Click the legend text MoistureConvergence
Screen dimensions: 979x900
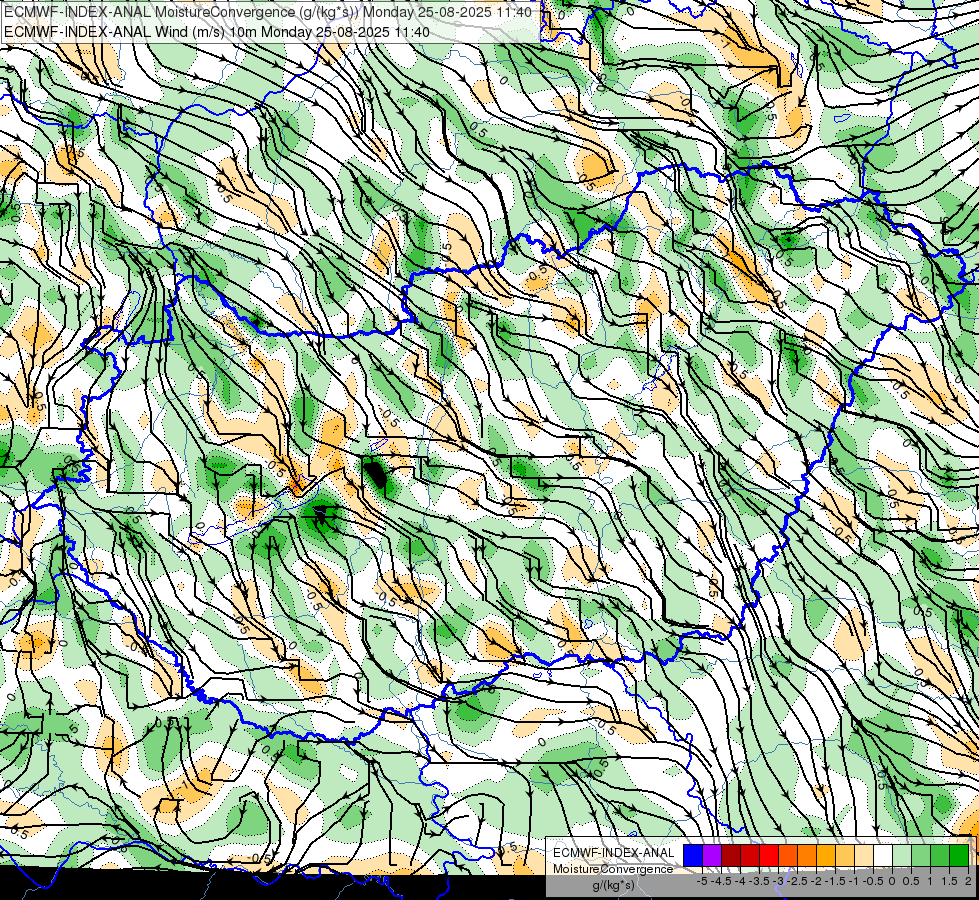click(x=613, y=869)
